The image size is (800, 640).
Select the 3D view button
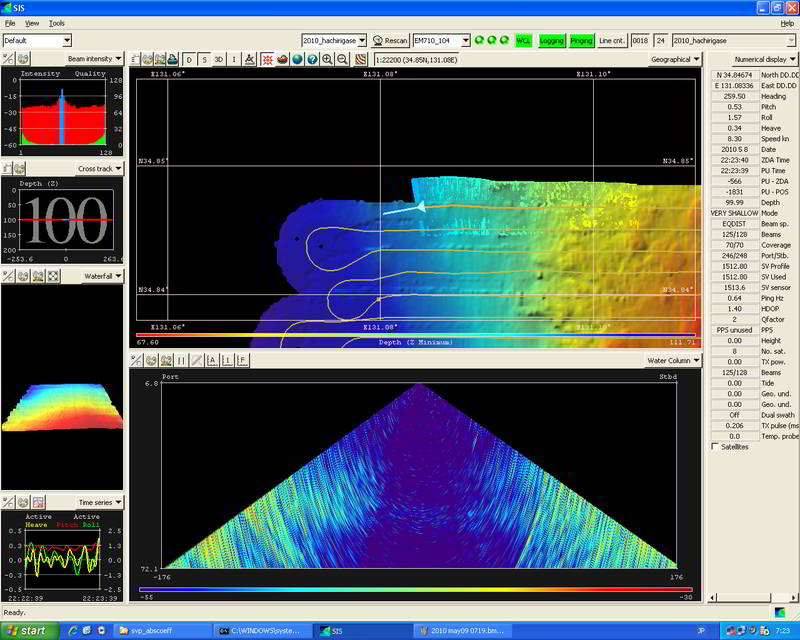pyautogui.click(x=219, y=60)
